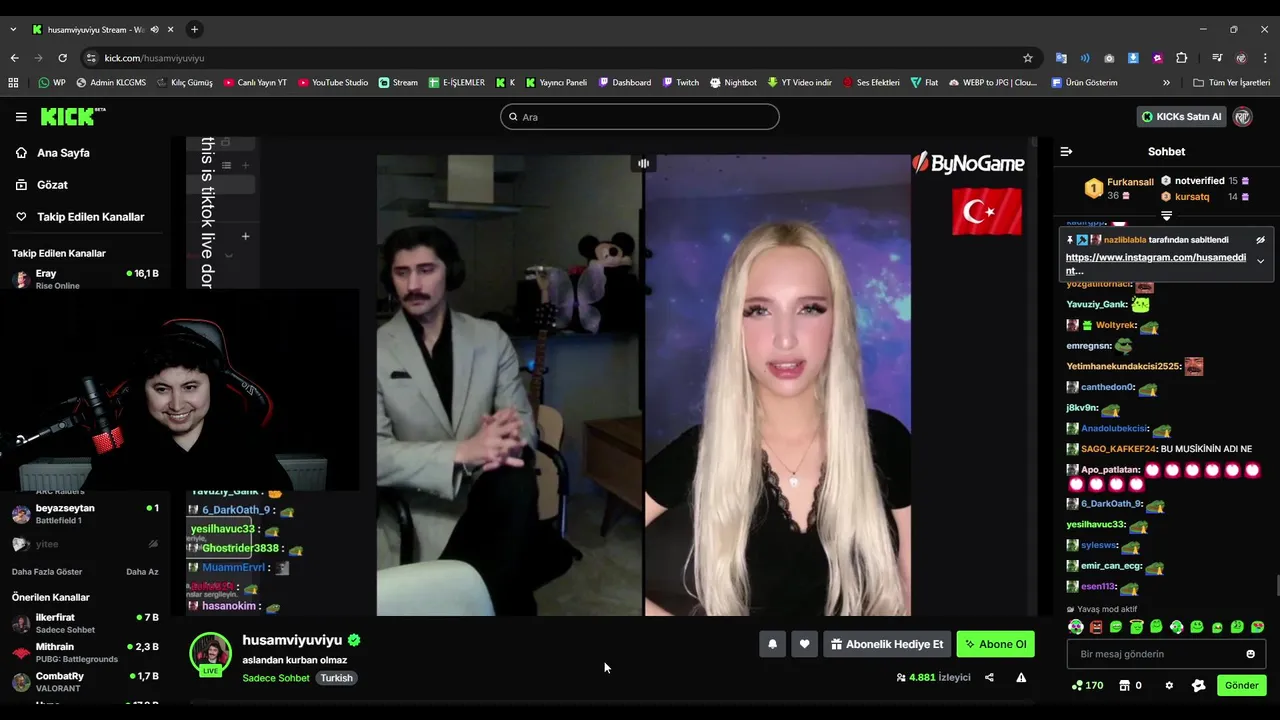1280x720 pixels.
Task: Open ilkerfirat recommended channel
Action: pos(84,624)
